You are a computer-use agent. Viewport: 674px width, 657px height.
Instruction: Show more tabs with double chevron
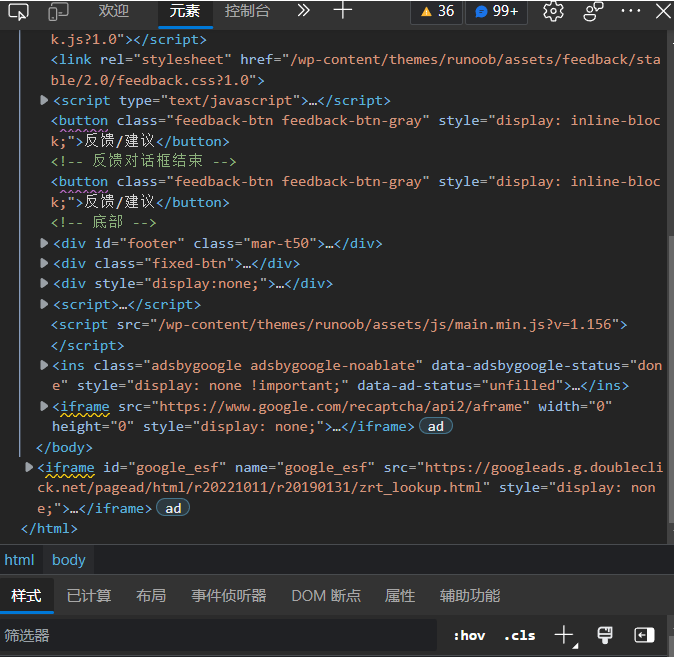[x=304, y=11]
